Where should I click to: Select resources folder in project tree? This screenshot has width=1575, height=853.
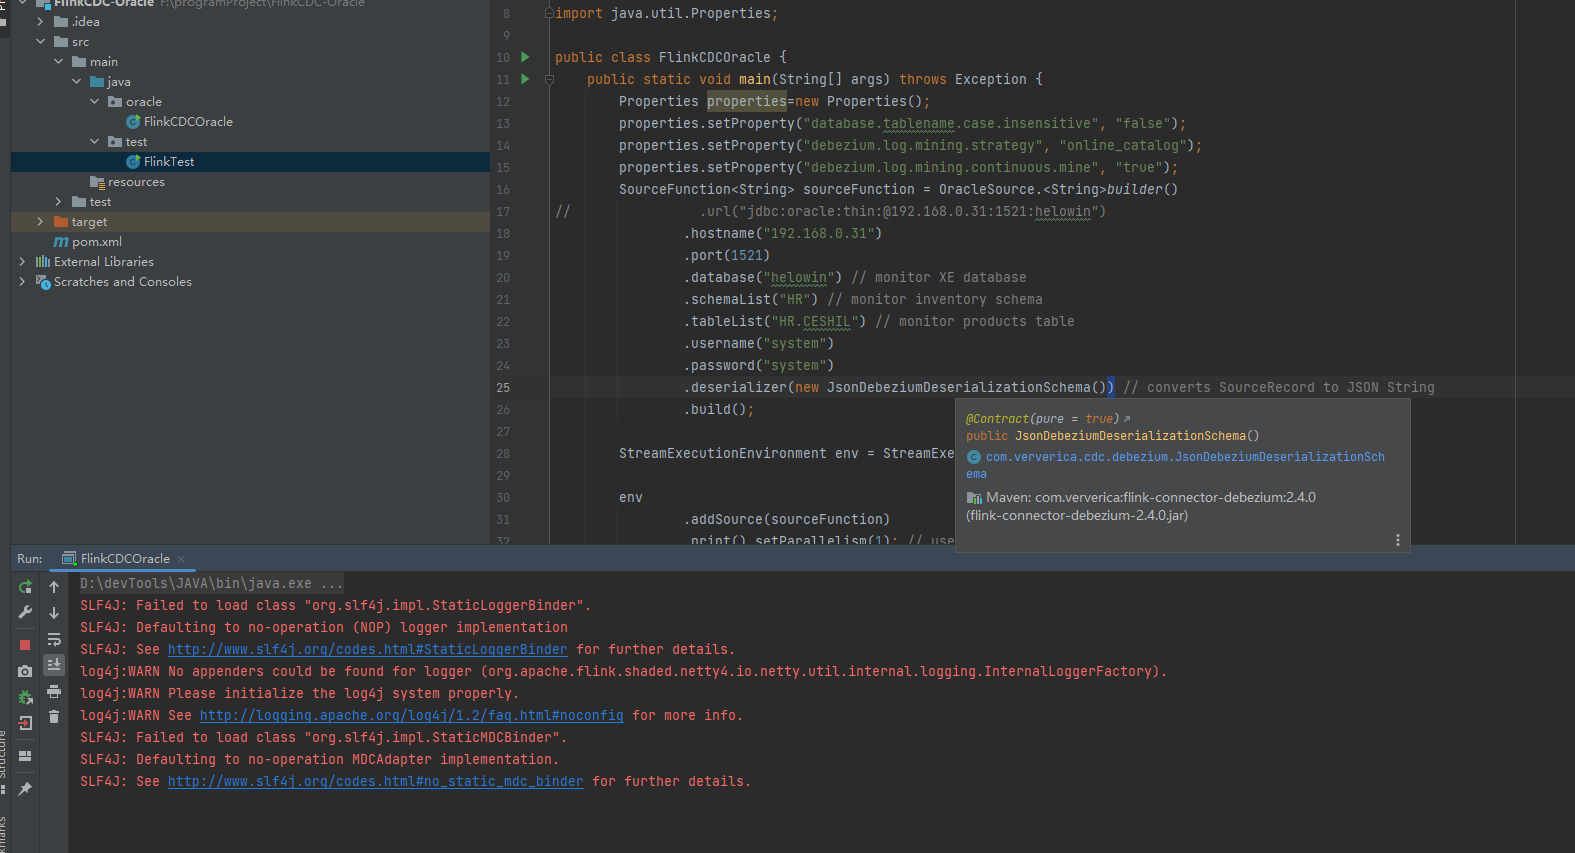pos(136,182)
